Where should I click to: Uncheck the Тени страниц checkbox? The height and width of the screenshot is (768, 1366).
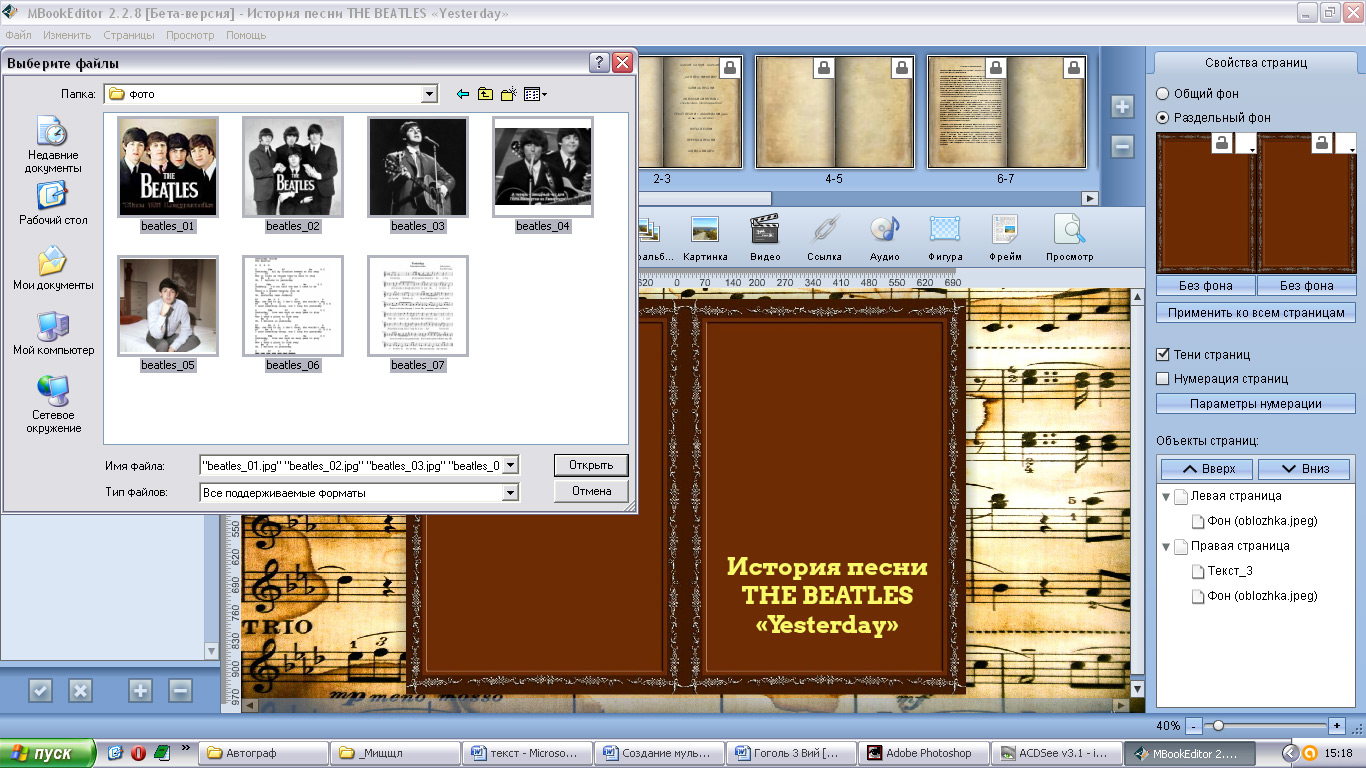1163,355
